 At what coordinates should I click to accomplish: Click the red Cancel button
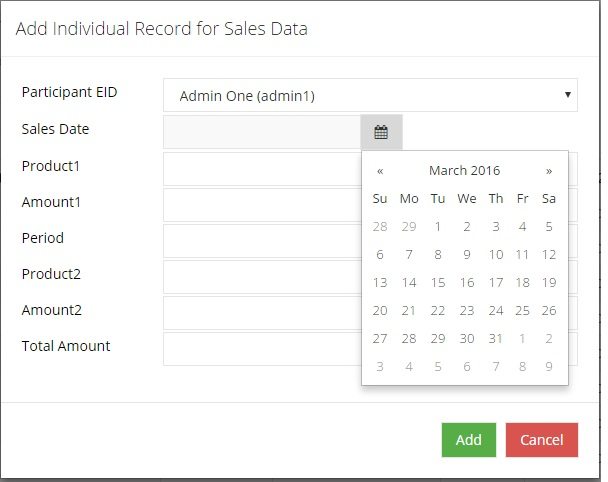pos(542,440)
